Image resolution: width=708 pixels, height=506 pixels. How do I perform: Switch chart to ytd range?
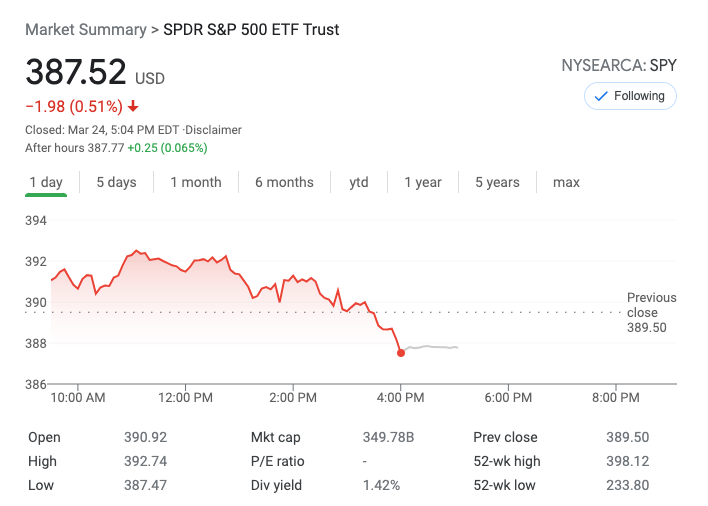359,182
